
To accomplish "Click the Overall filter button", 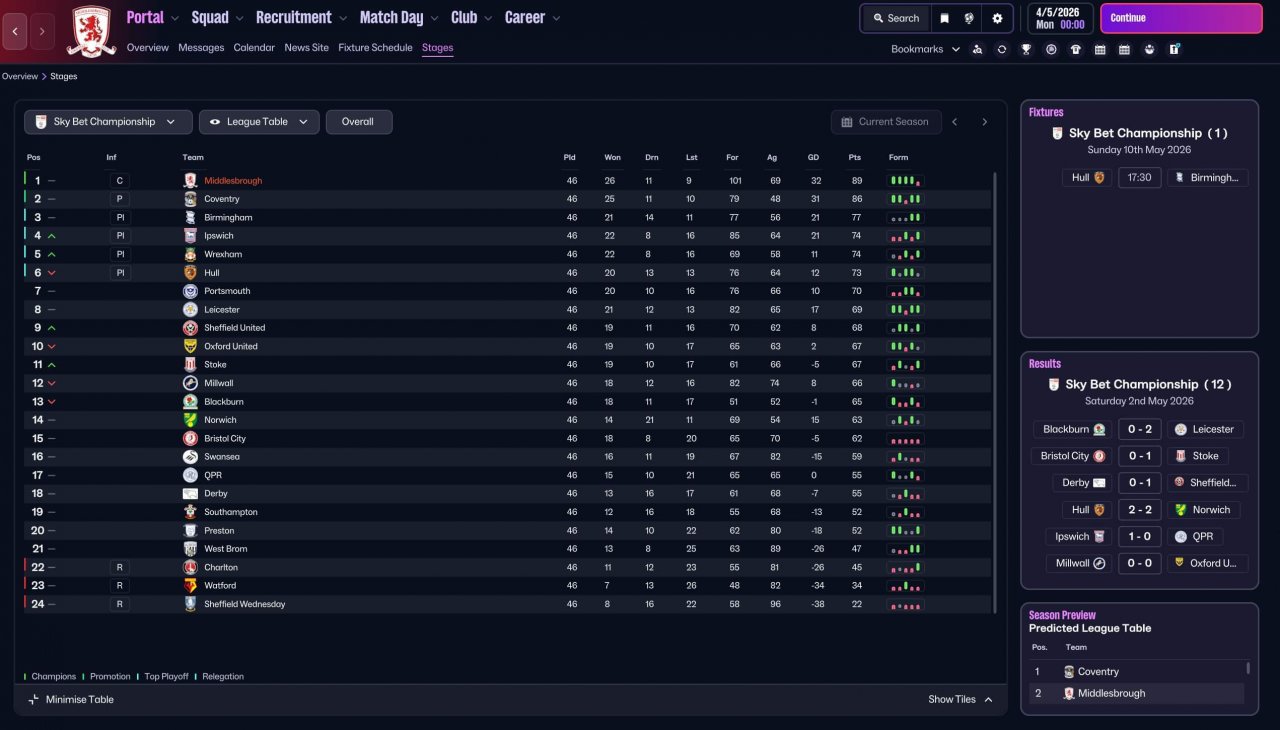I will [359, 122].
